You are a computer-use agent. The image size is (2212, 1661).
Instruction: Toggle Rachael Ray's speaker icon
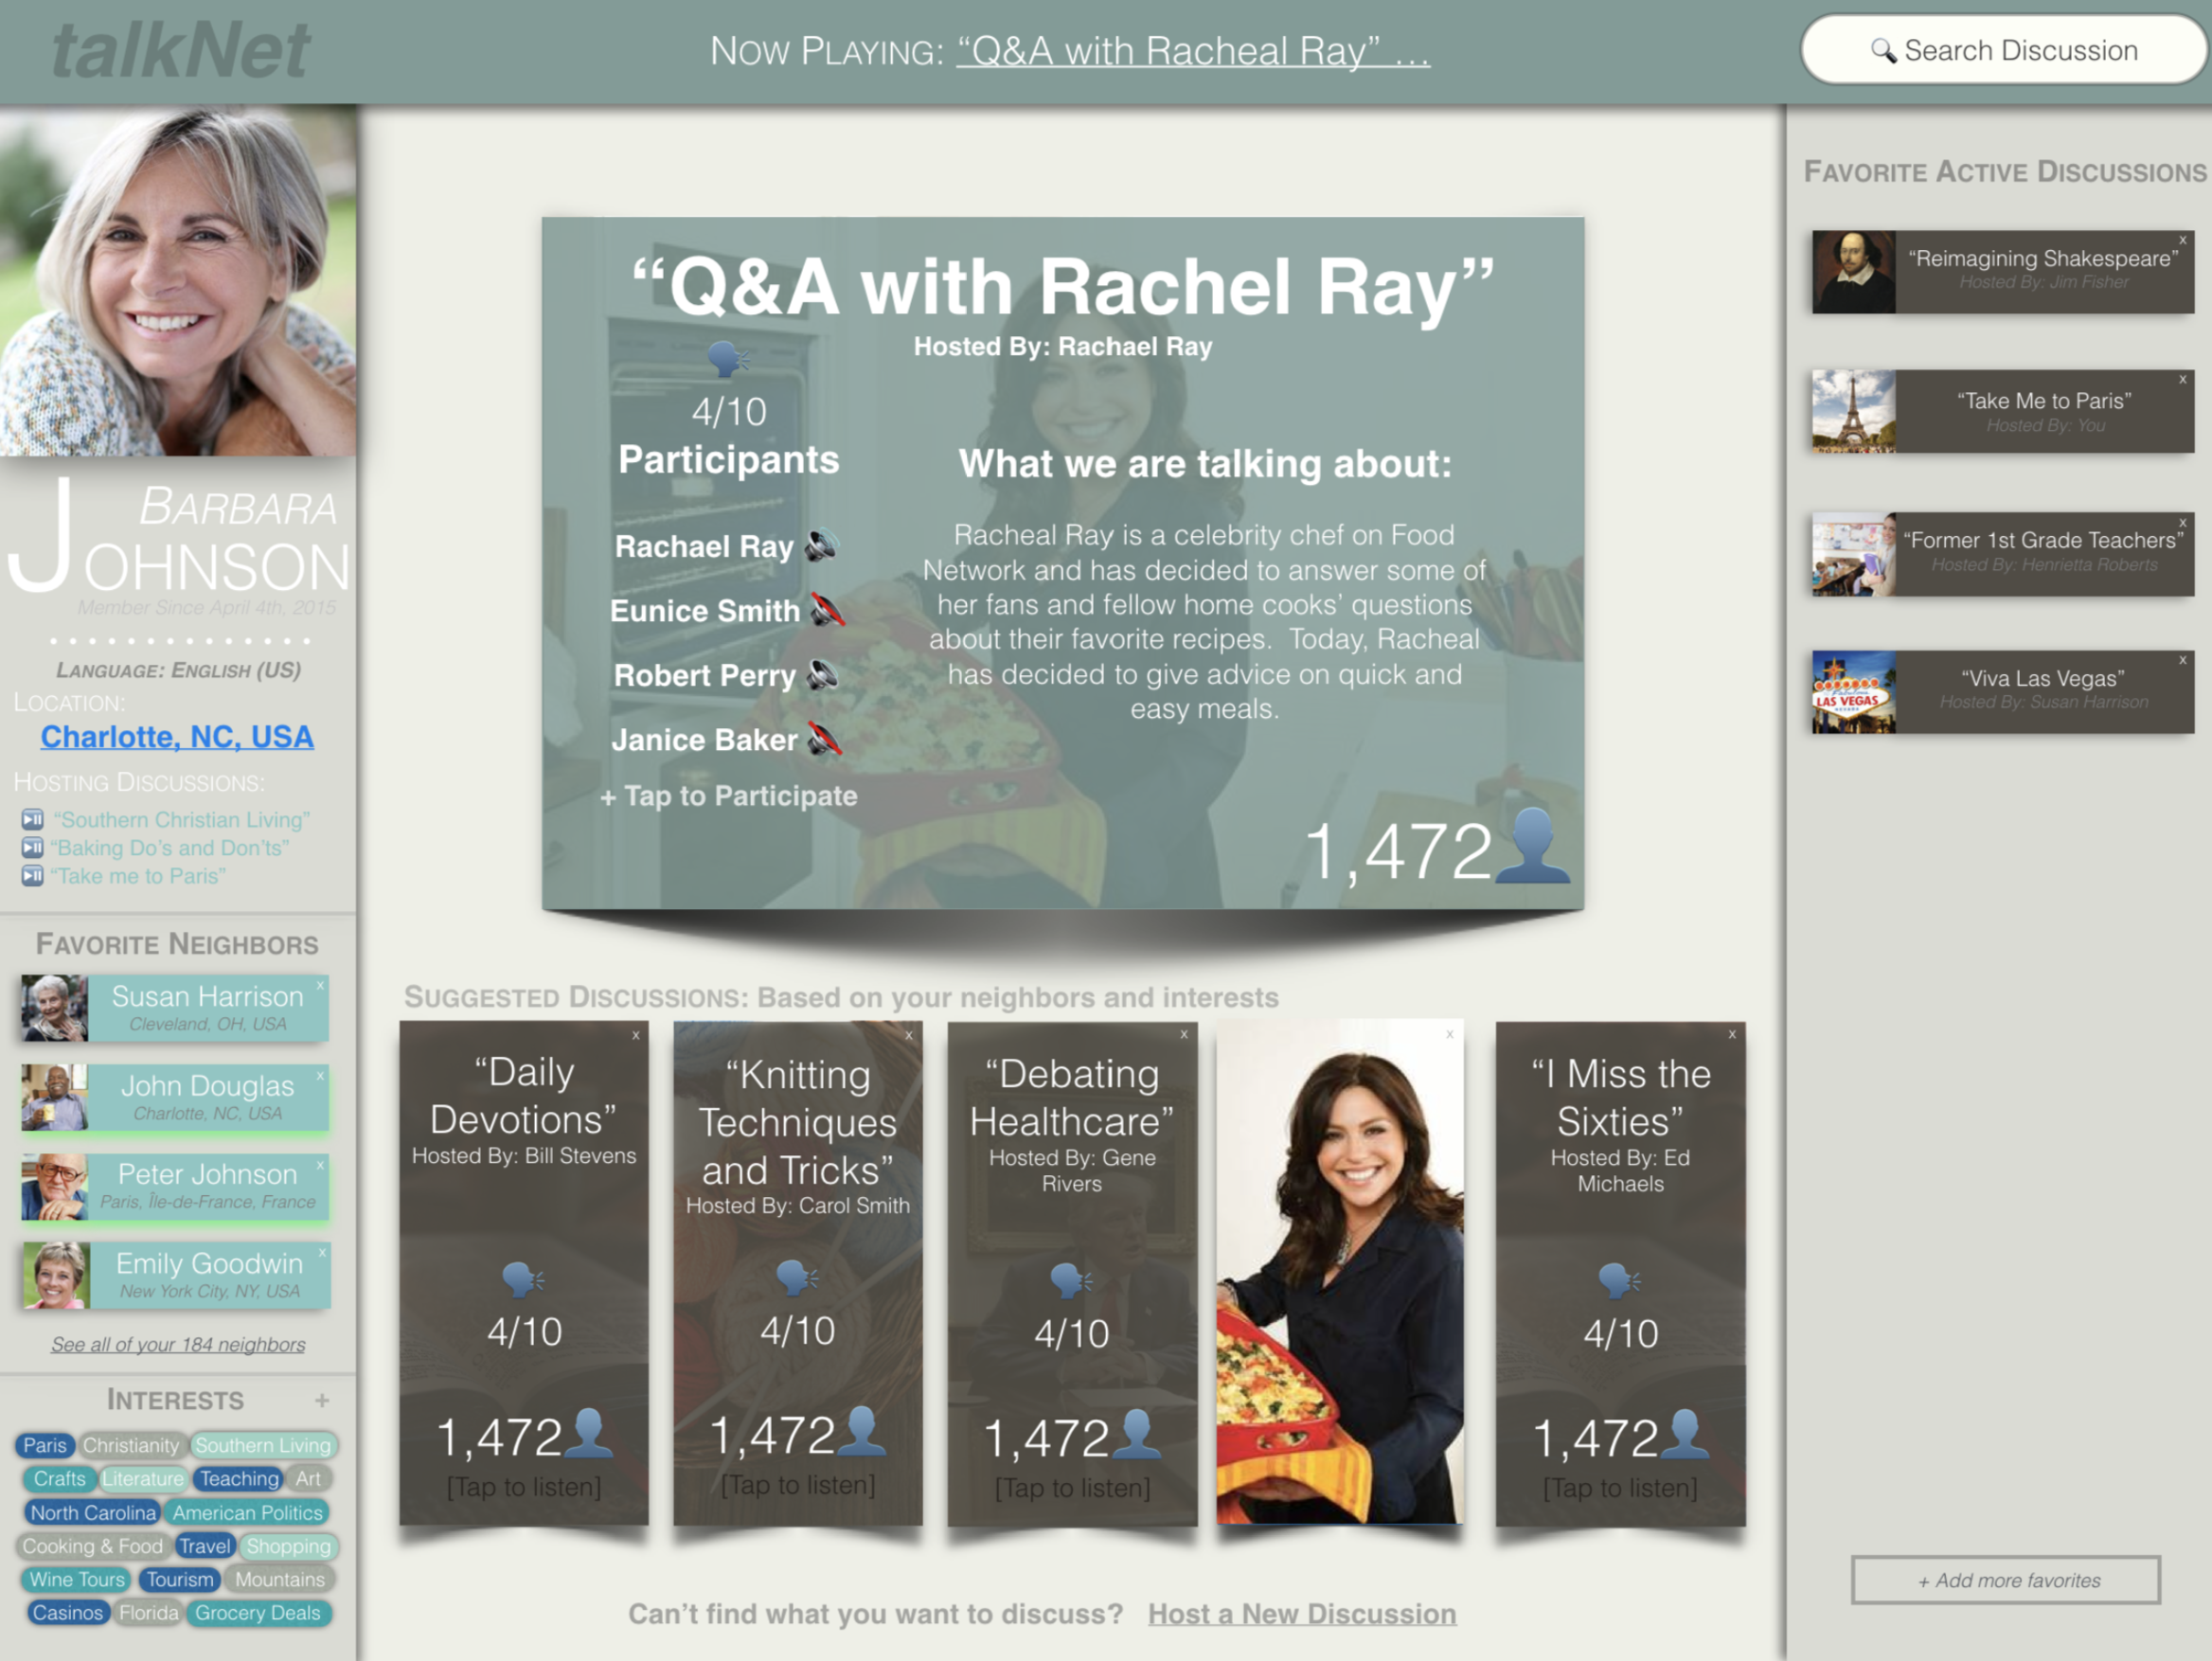point(822,546)
